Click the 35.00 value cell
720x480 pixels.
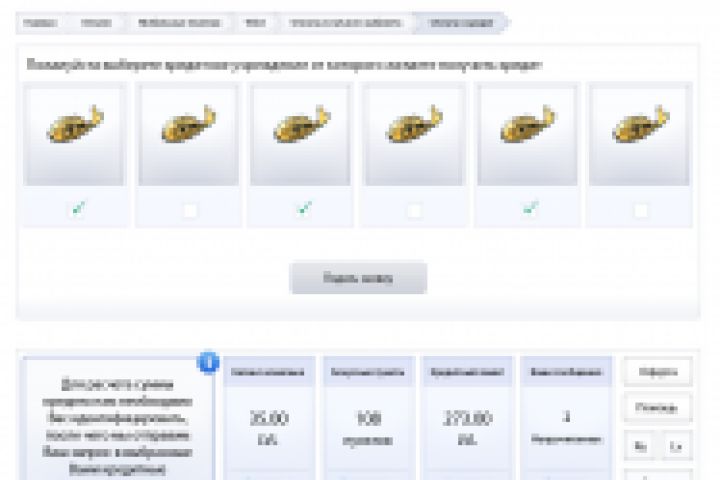pyautogui.click(x=269, y=427)
